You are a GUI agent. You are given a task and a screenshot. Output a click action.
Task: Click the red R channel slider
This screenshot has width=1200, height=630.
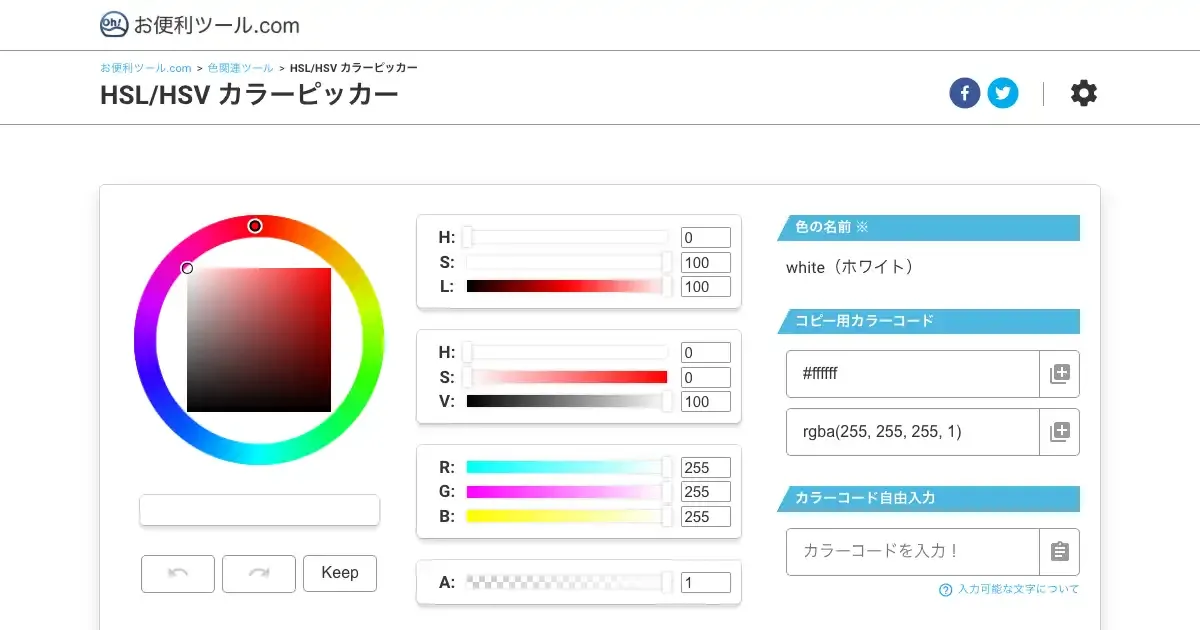tap(566, 467)
